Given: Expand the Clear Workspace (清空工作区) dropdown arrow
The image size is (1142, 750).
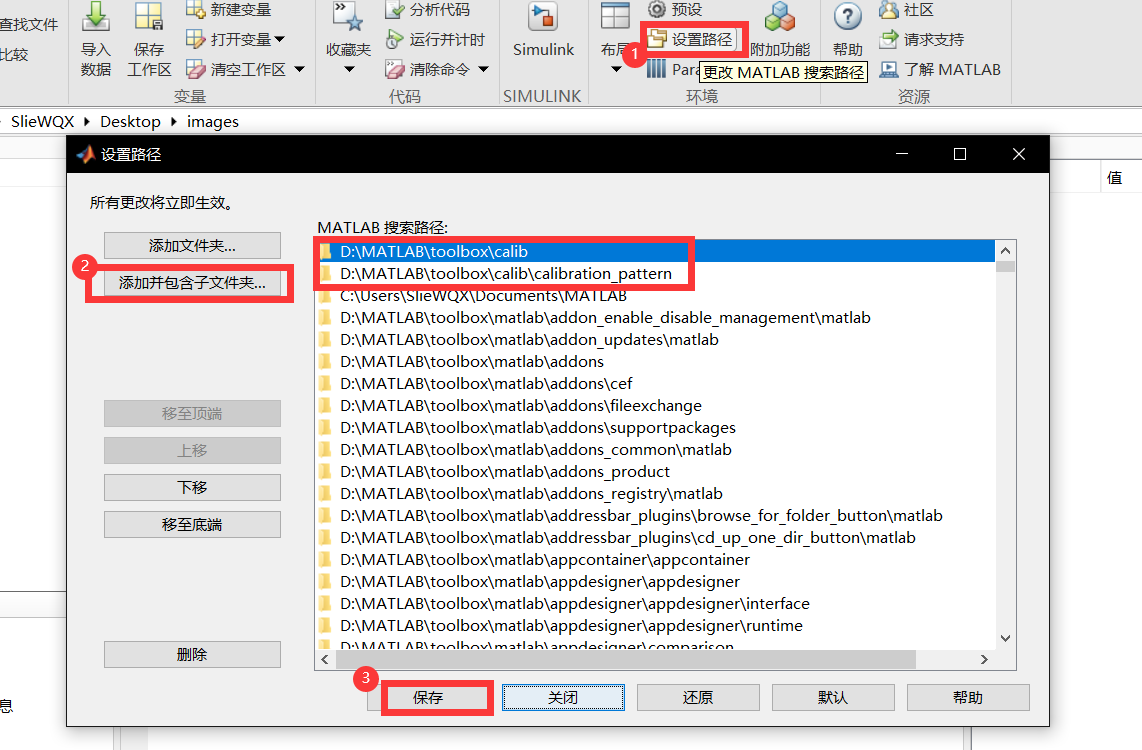Looking at the screenshot, I should tap(299, 70).
